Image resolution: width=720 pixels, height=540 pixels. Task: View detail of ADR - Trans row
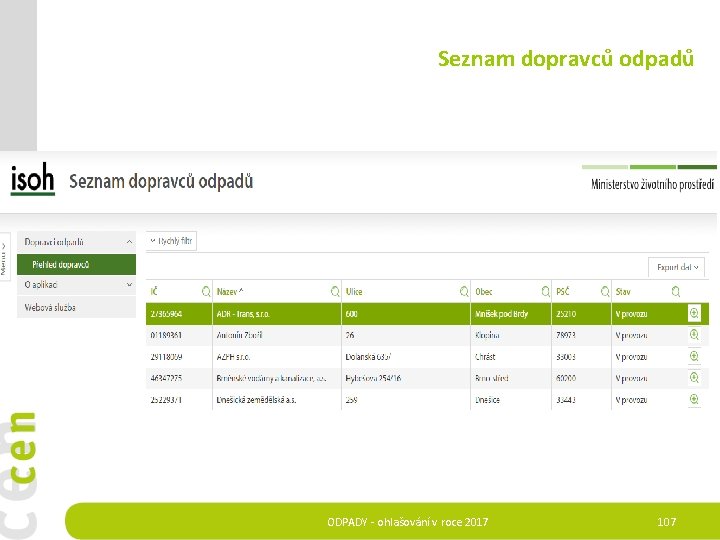(694, 314)
